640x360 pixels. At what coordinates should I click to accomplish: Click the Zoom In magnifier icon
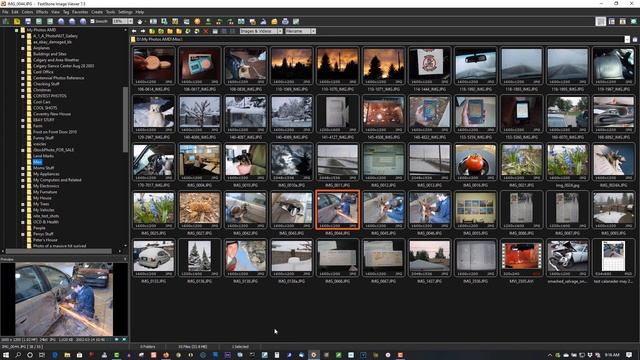point(61,21)
